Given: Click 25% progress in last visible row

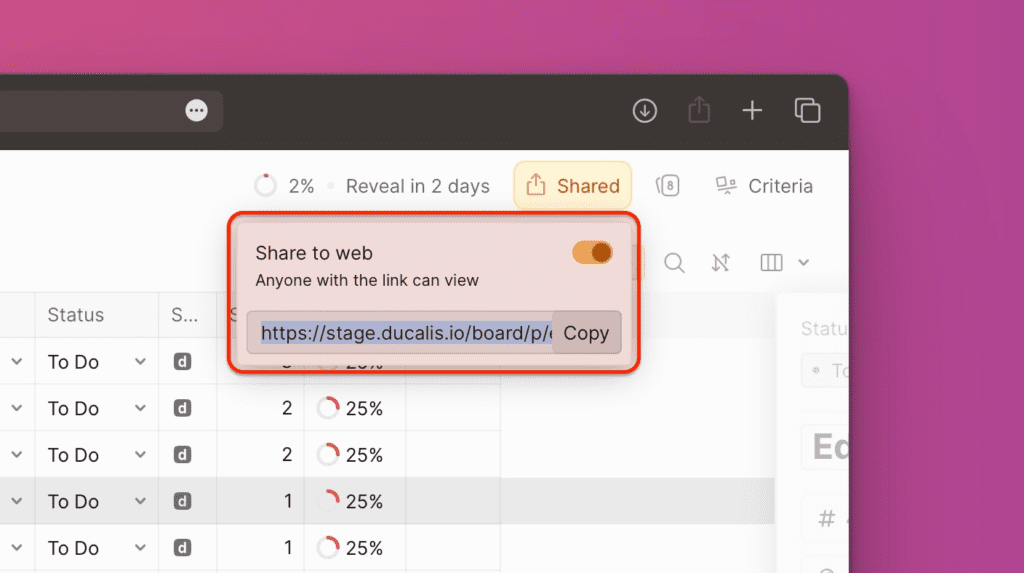Looking at the screenshot, I should pyautogui.click(x=351, y=548).
